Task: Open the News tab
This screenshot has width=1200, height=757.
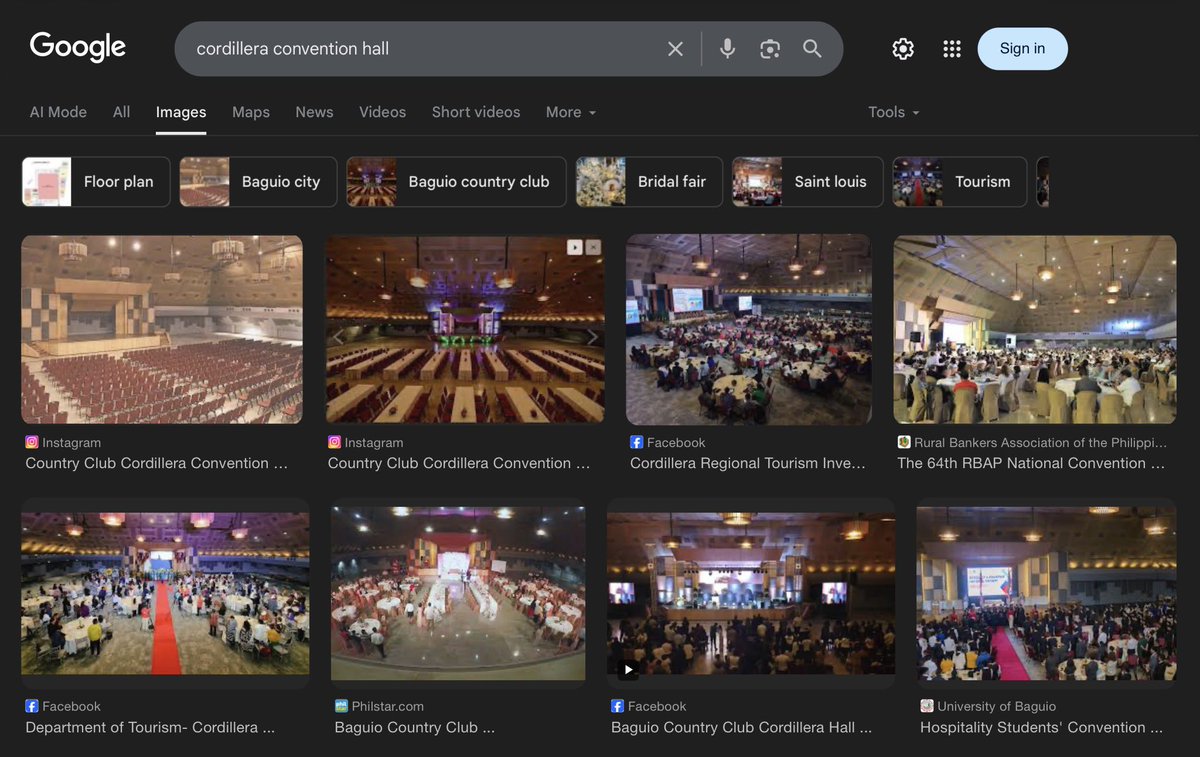Action: [x=314, y=112]
